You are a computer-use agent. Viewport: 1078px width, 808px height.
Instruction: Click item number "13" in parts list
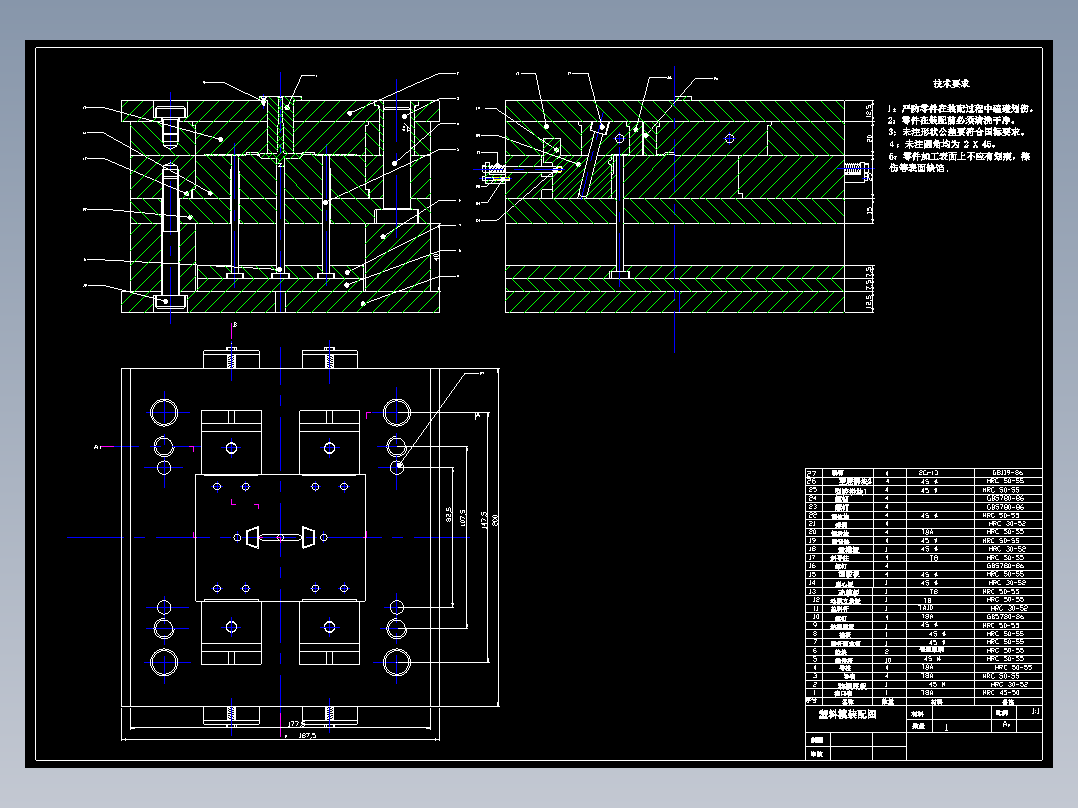(812, 592)
